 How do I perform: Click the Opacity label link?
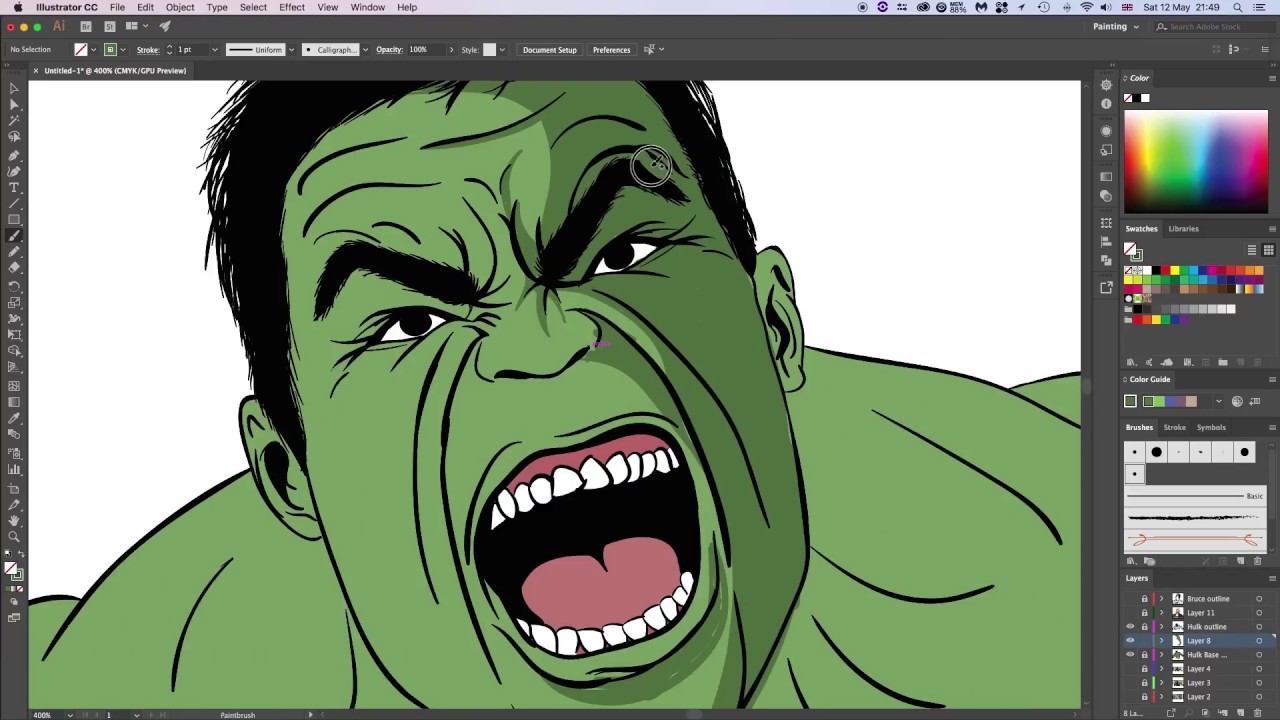(389, 49)
